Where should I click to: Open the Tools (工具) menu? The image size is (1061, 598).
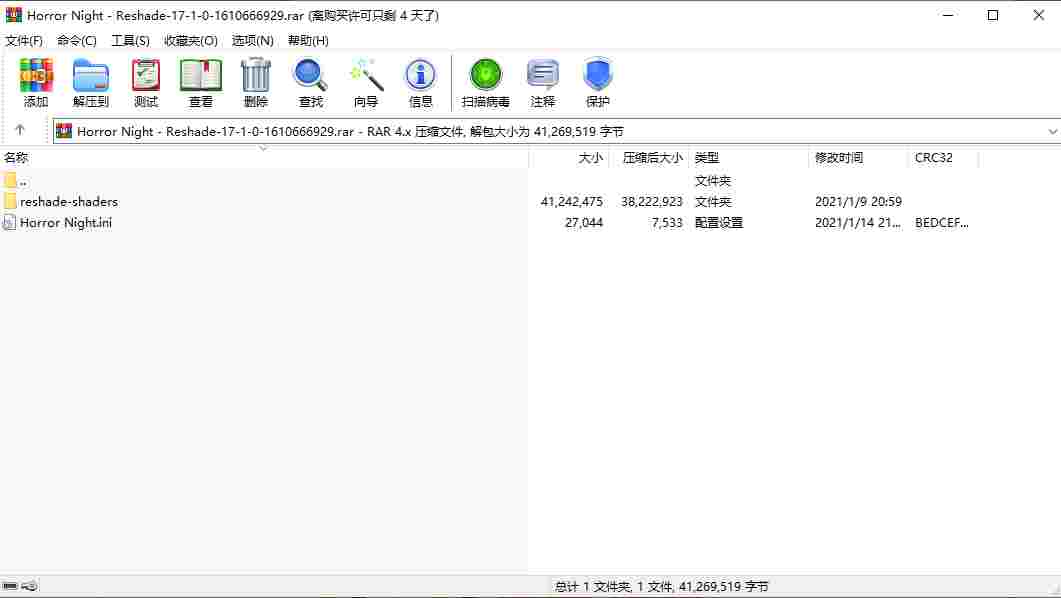point(130,41)
